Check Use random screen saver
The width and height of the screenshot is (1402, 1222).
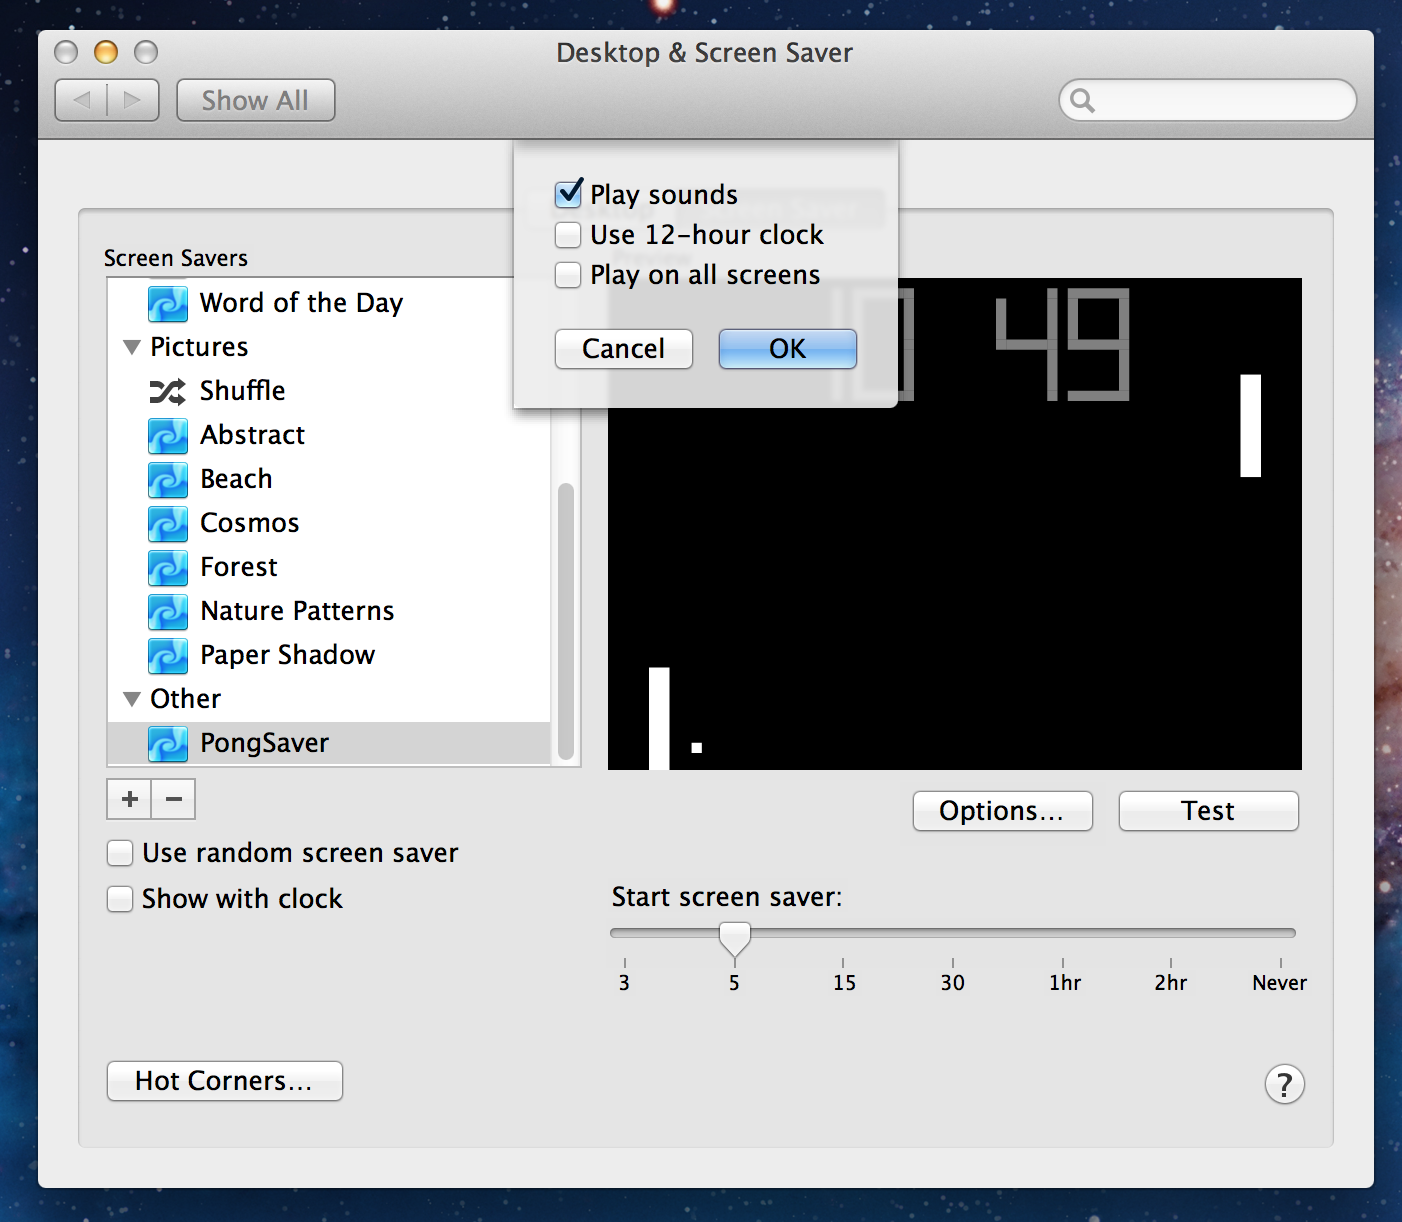click(120, 853)
